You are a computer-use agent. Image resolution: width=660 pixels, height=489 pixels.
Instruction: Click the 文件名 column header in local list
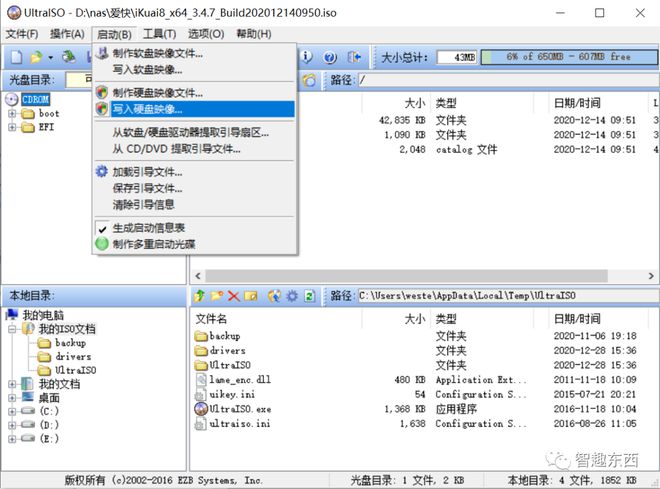tap(277, 319)
